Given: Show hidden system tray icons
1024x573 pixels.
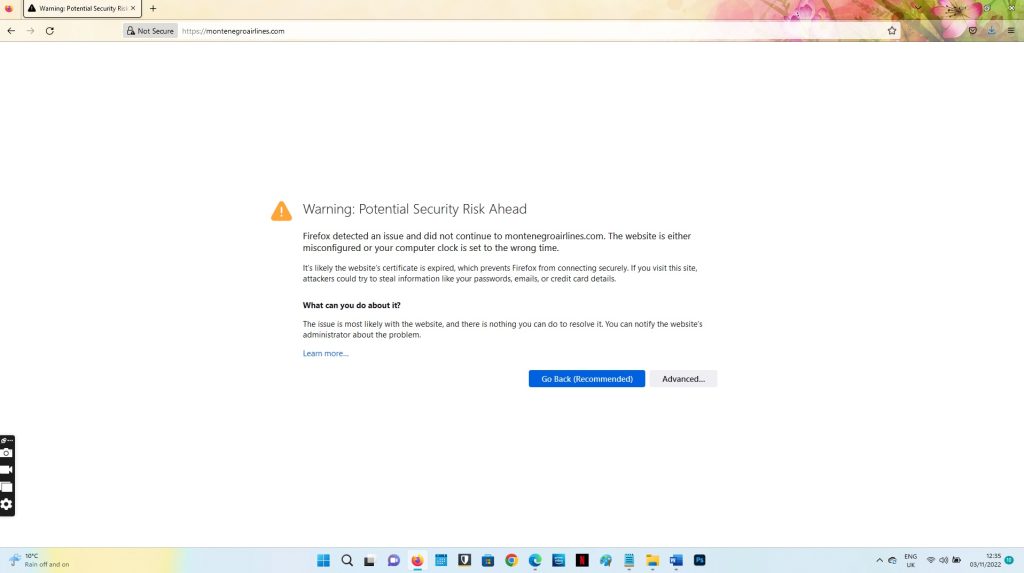Looking at the screenshot, I should pos(879,561).
